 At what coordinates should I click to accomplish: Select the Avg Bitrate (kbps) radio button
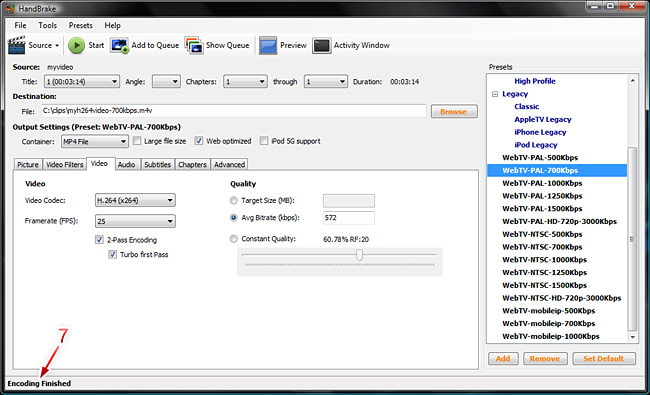point(234,218)
